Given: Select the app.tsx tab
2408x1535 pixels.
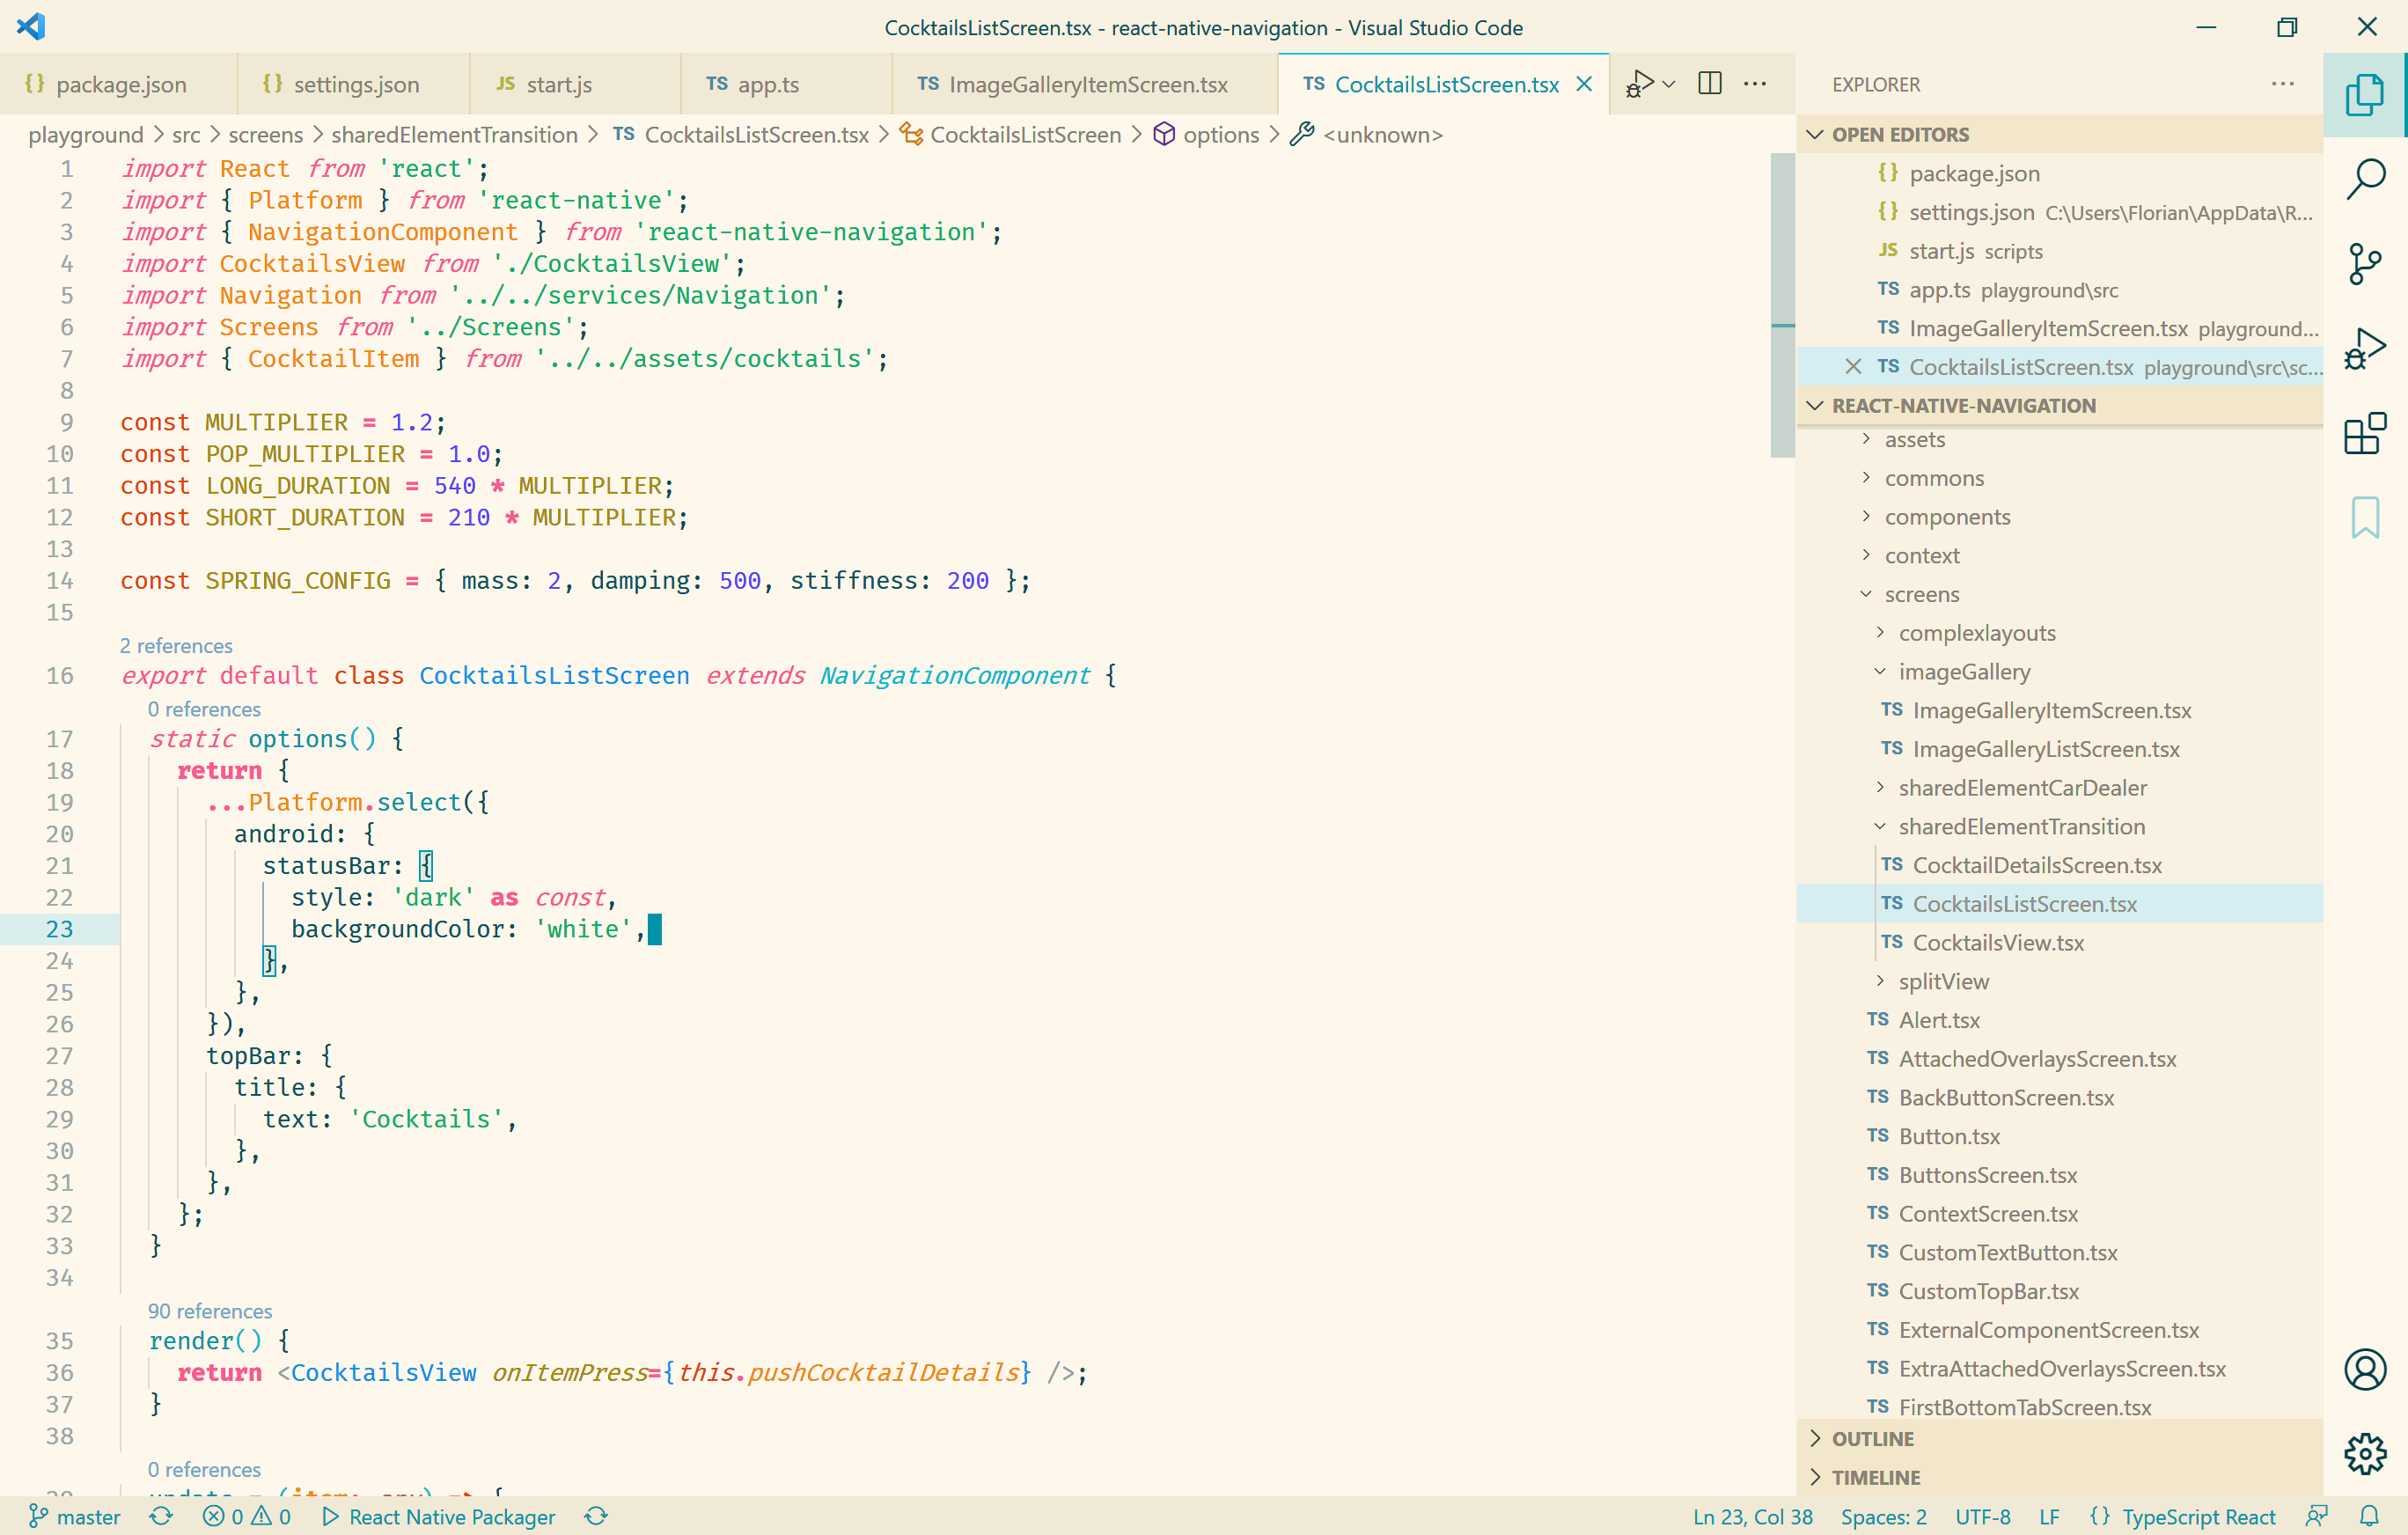Looking at the screenshot, I should (x=768, y=83).
